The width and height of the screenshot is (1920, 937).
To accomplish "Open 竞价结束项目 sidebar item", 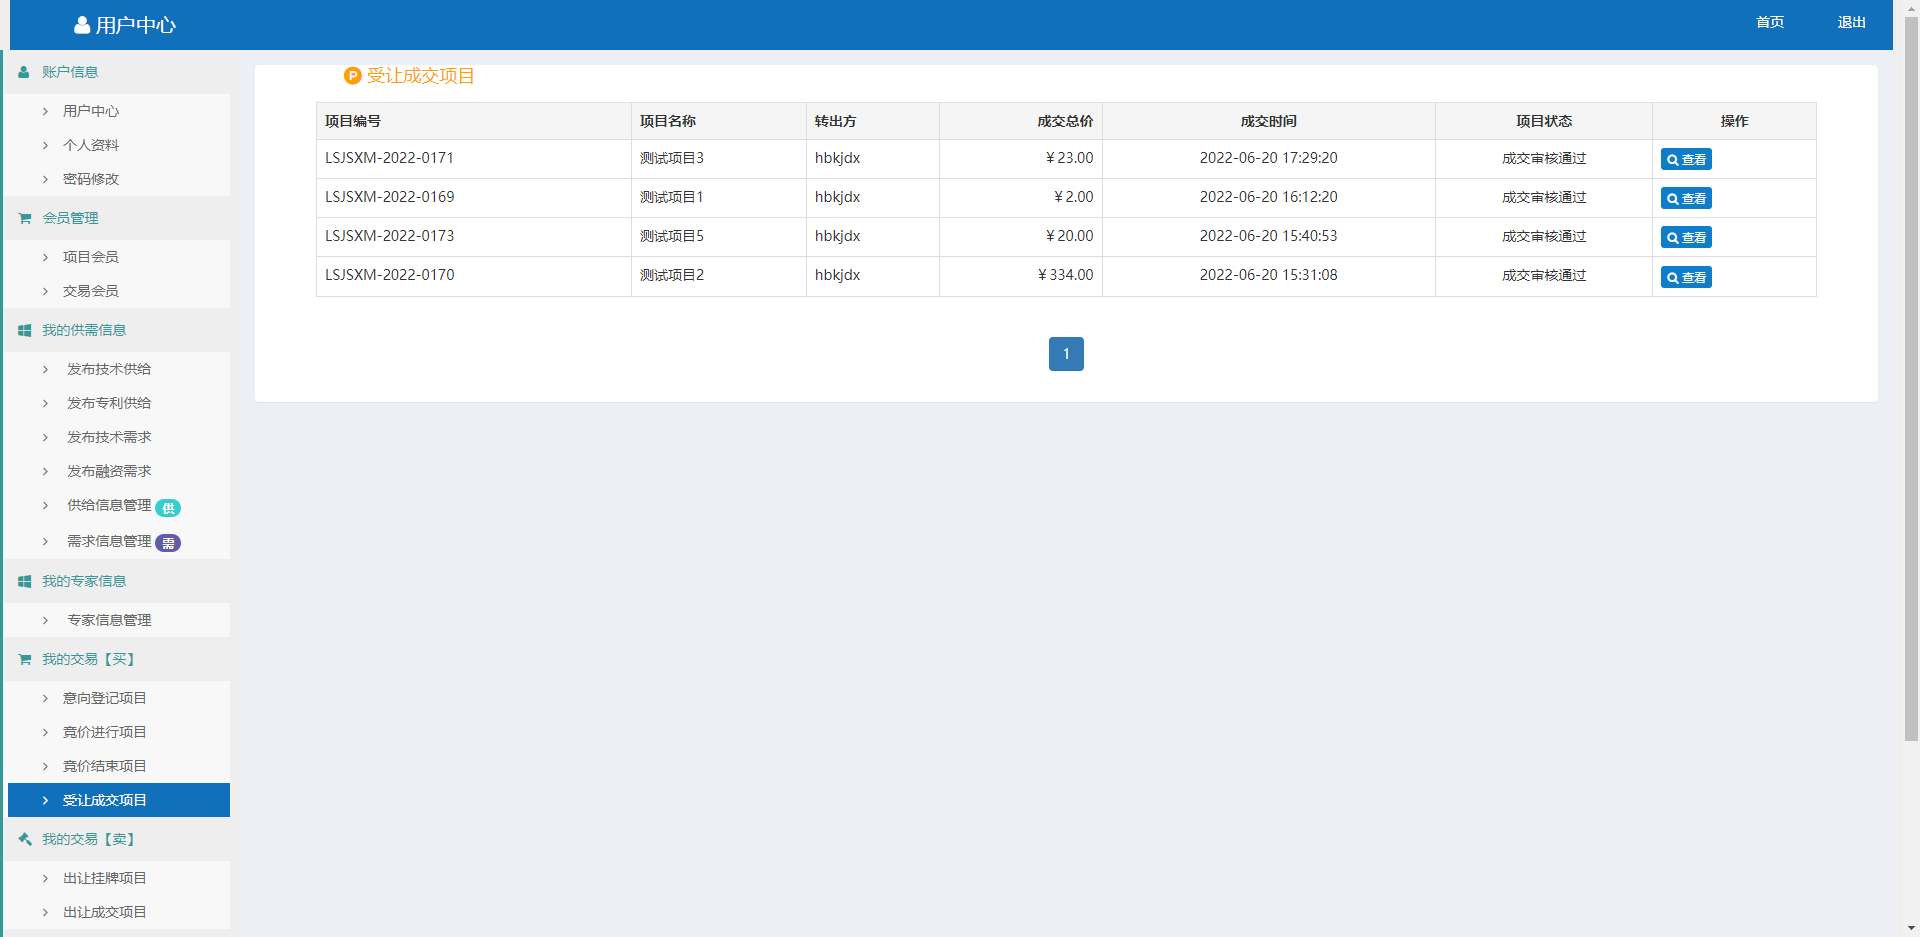I will (x=118, y=766).
